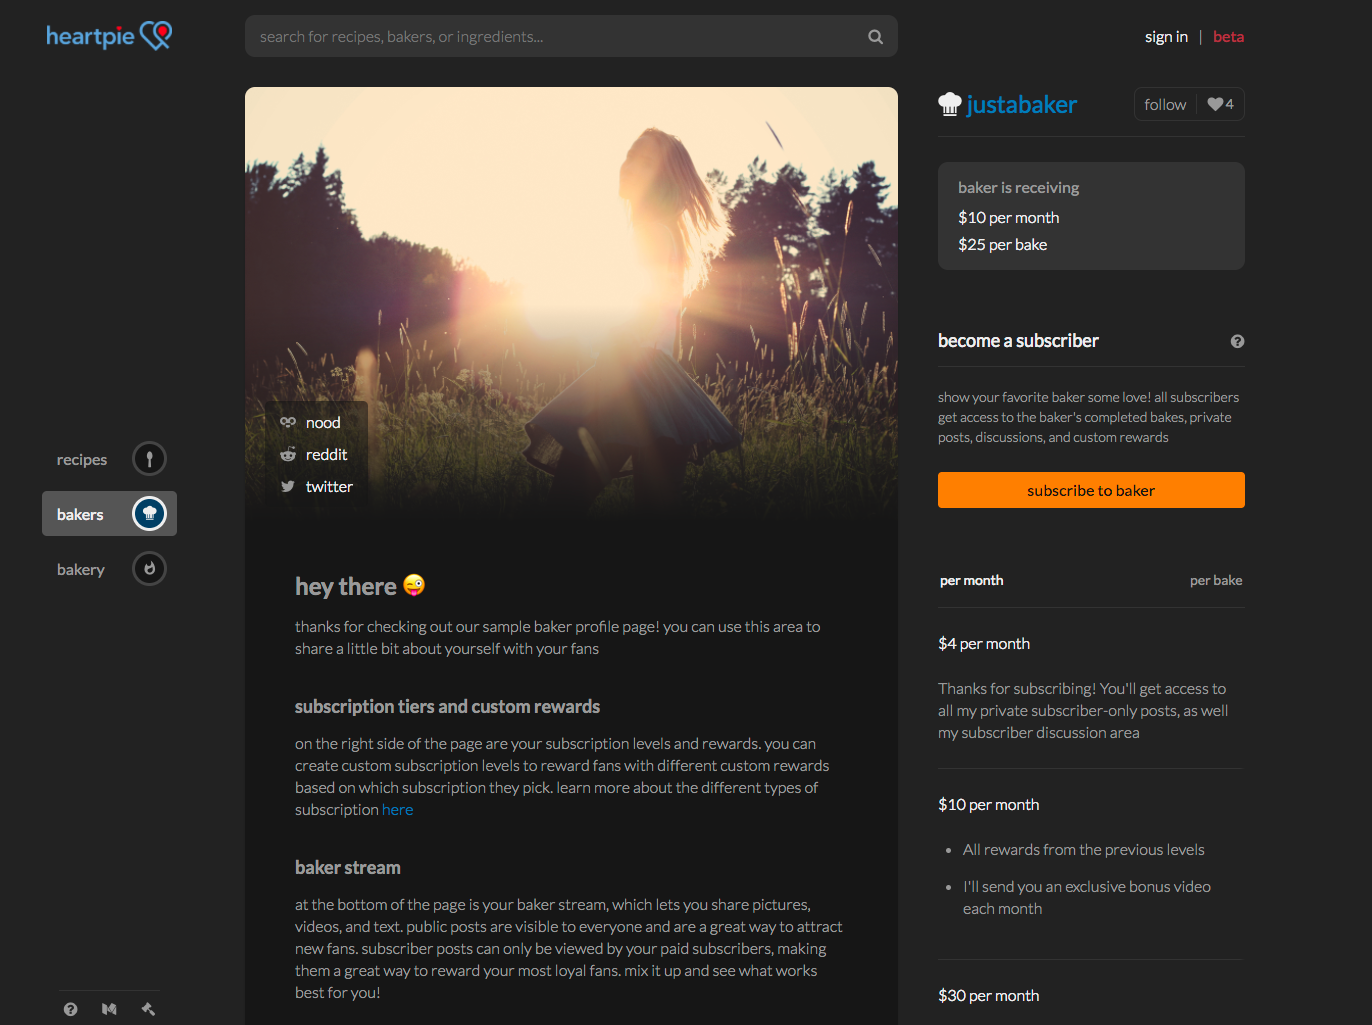Click the heartpie logo
1372x1025 pixels.
point(109,36)
